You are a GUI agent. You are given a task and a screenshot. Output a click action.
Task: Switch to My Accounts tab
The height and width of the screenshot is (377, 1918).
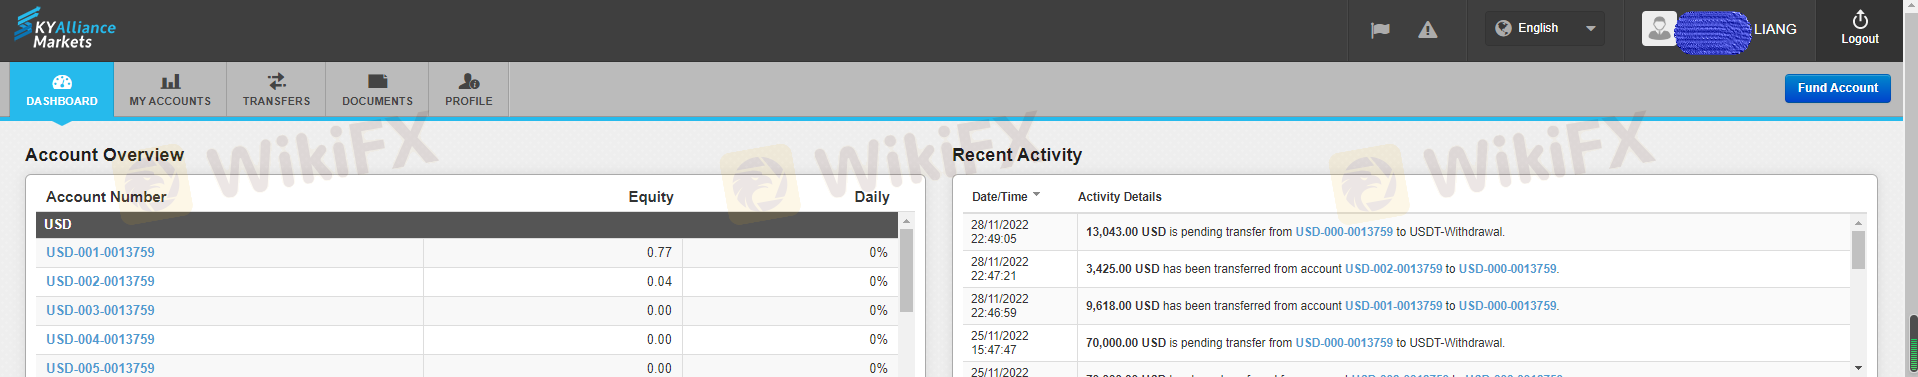tap(170, 89)
